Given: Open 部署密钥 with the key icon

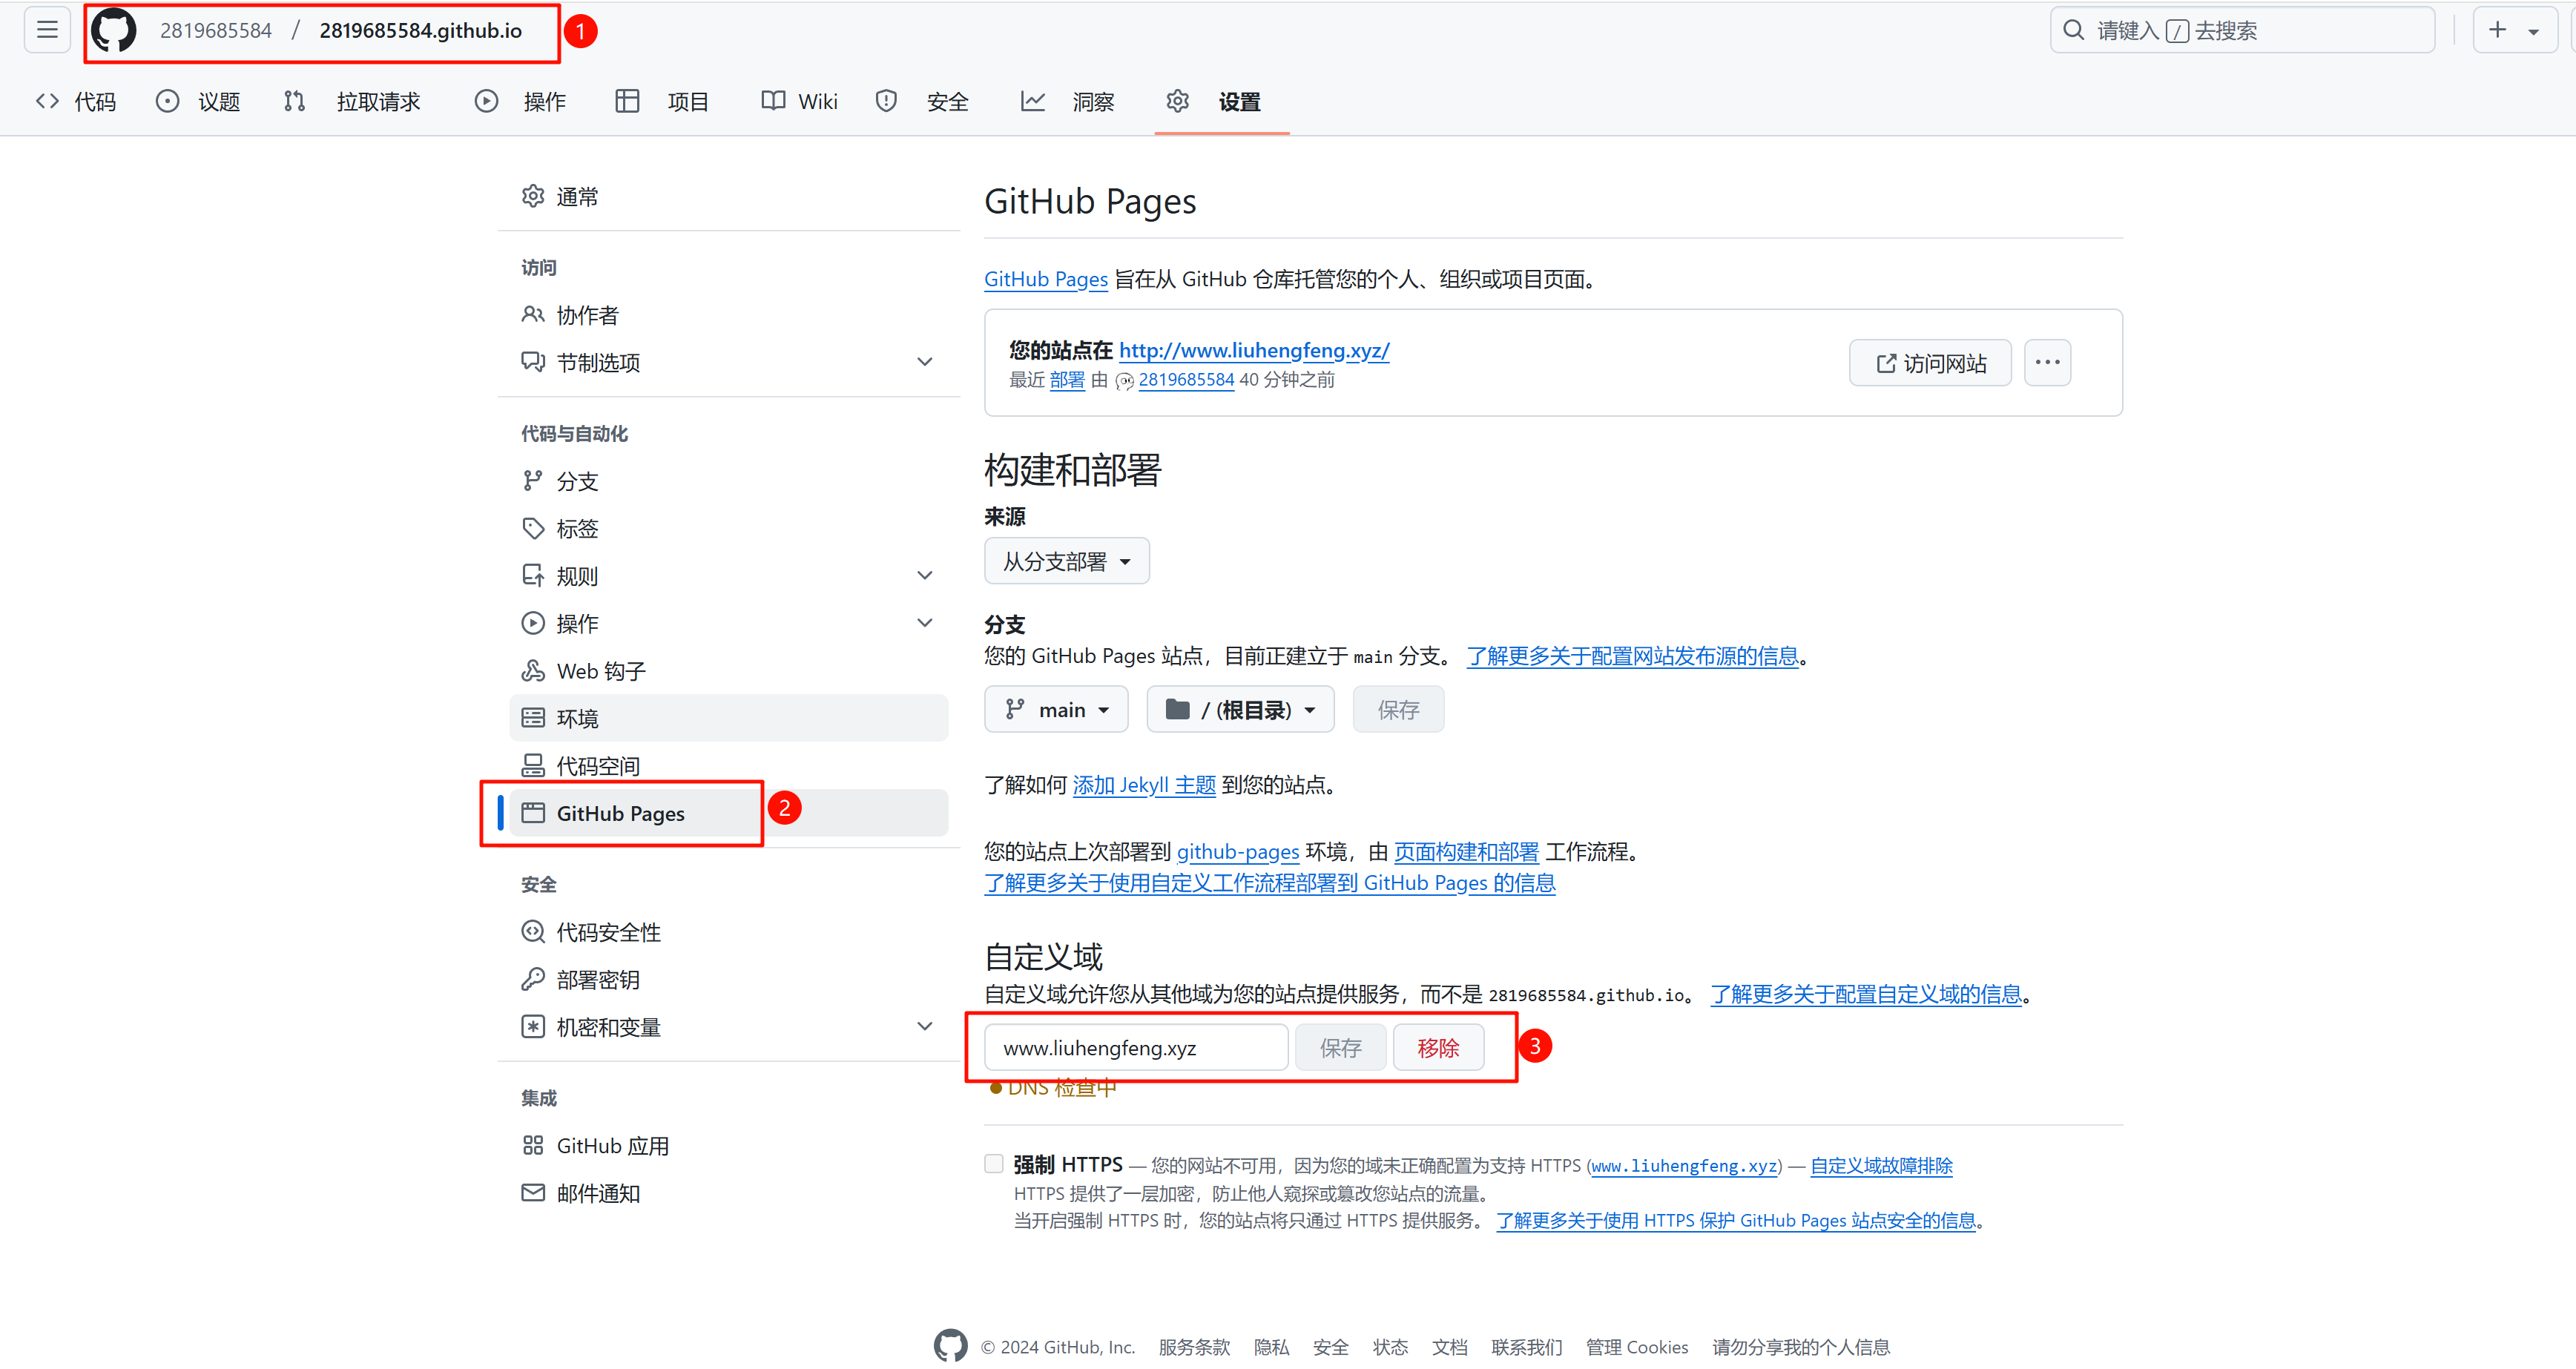Looking at the screenshot, I should click(533, 979).
